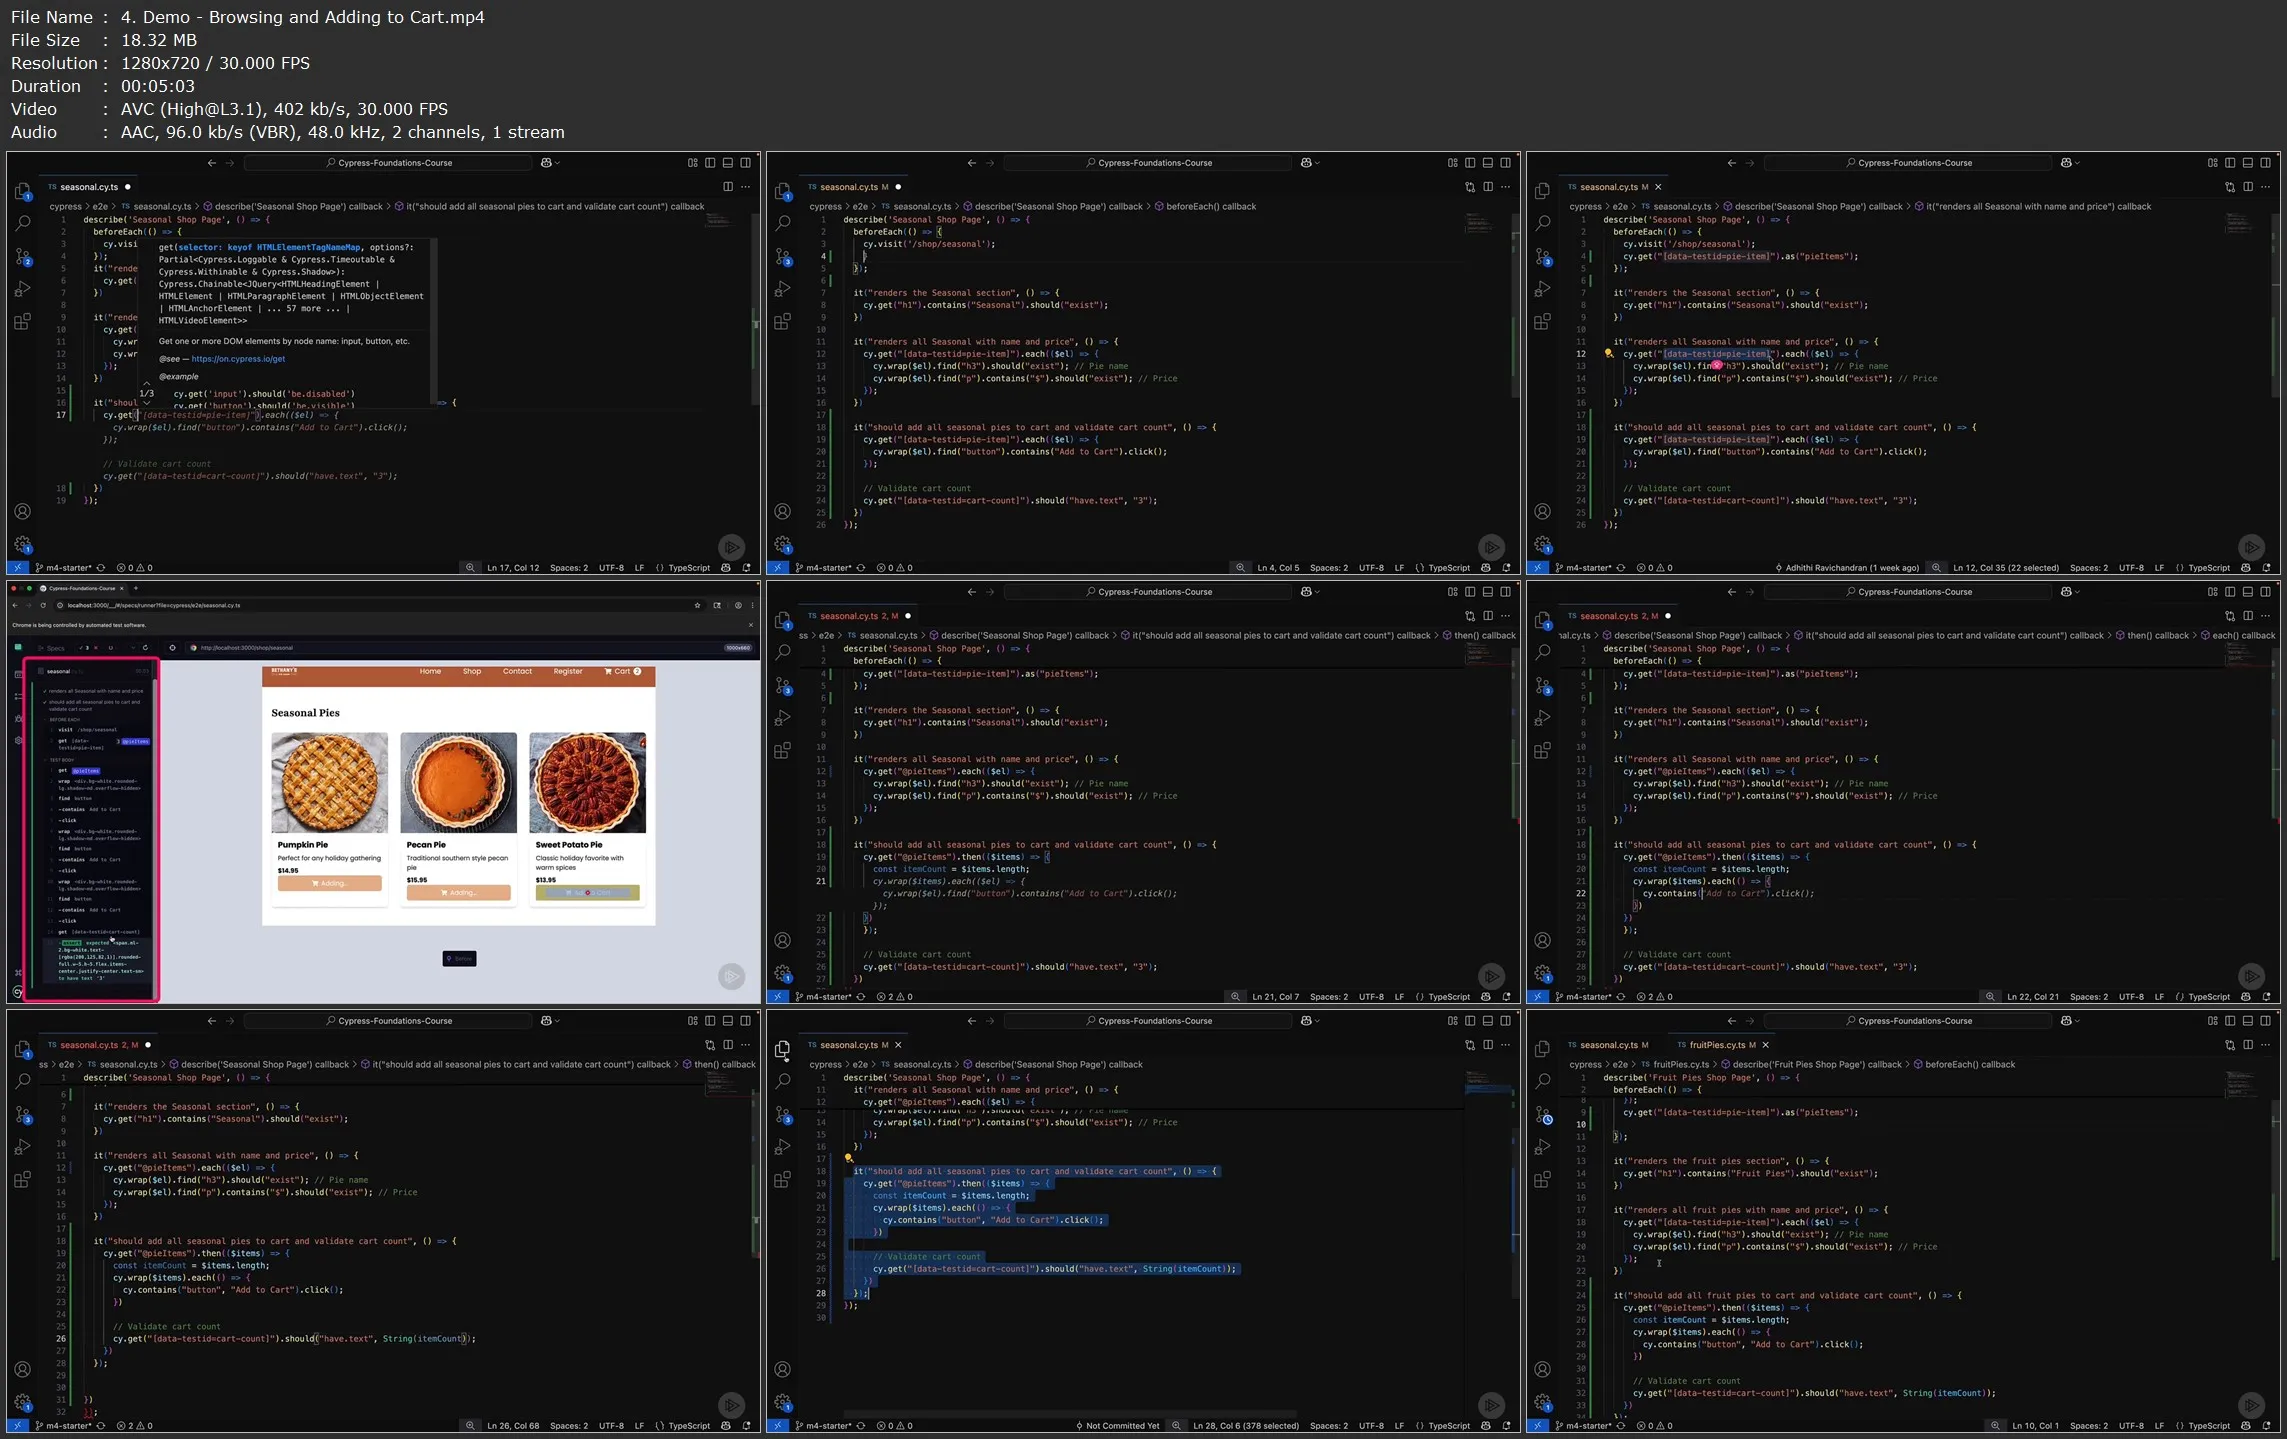
Task: Open Explorer in the Not Committed Yet window
Action: click(783, 1049)
